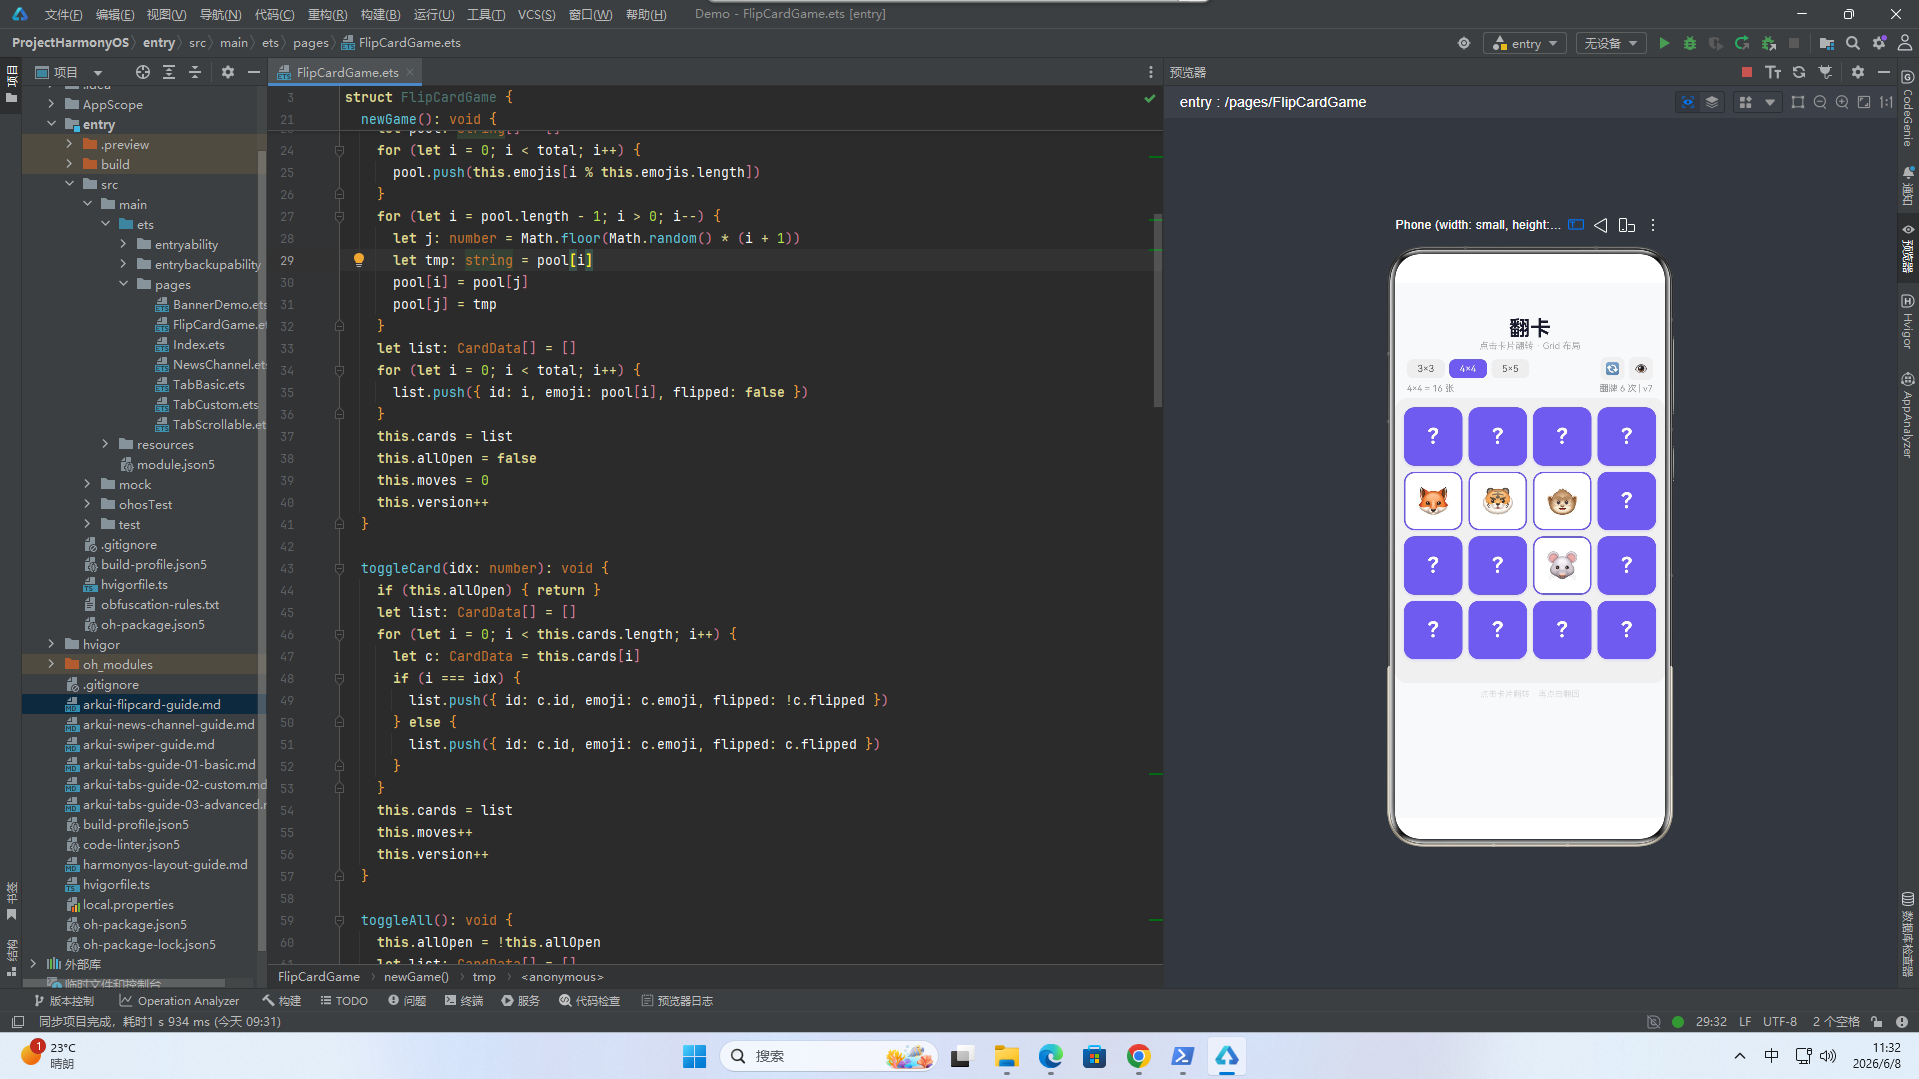
Task: Expand the hvigor folder
Action: tap(52, 644)
